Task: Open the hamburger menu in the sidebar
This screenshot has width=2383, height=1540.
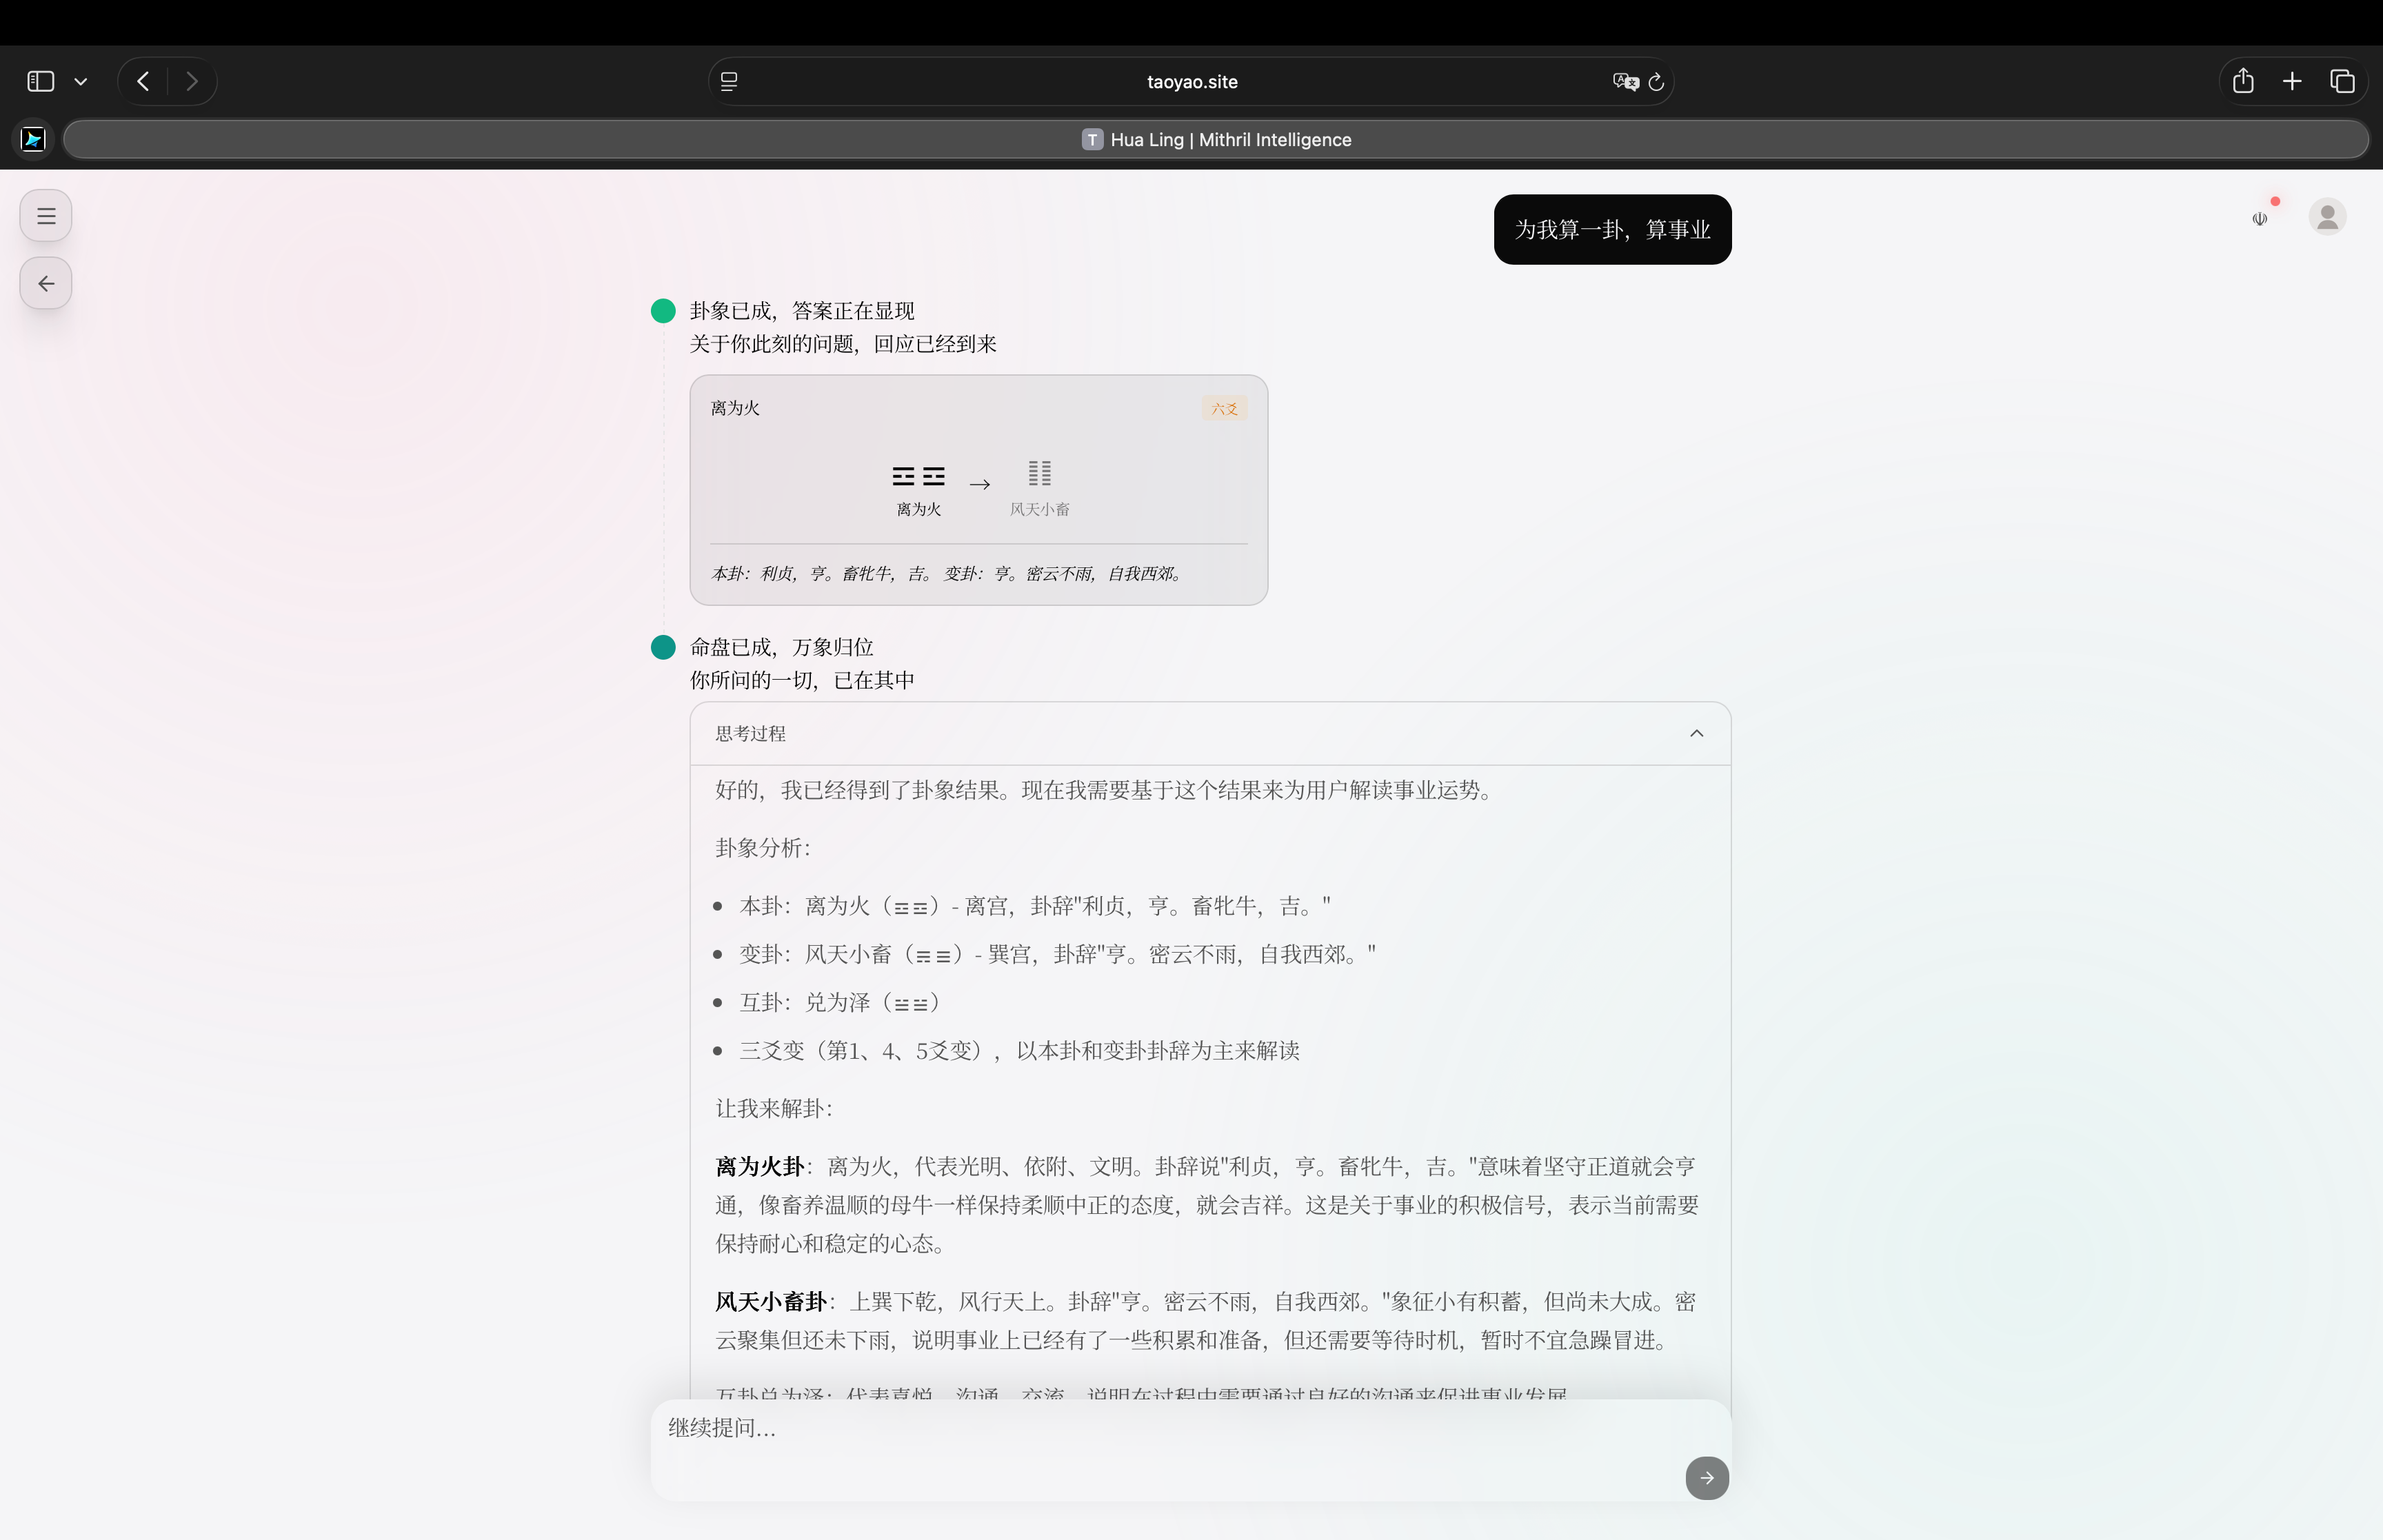Action: pyautogui.click(x=46, y=216)
